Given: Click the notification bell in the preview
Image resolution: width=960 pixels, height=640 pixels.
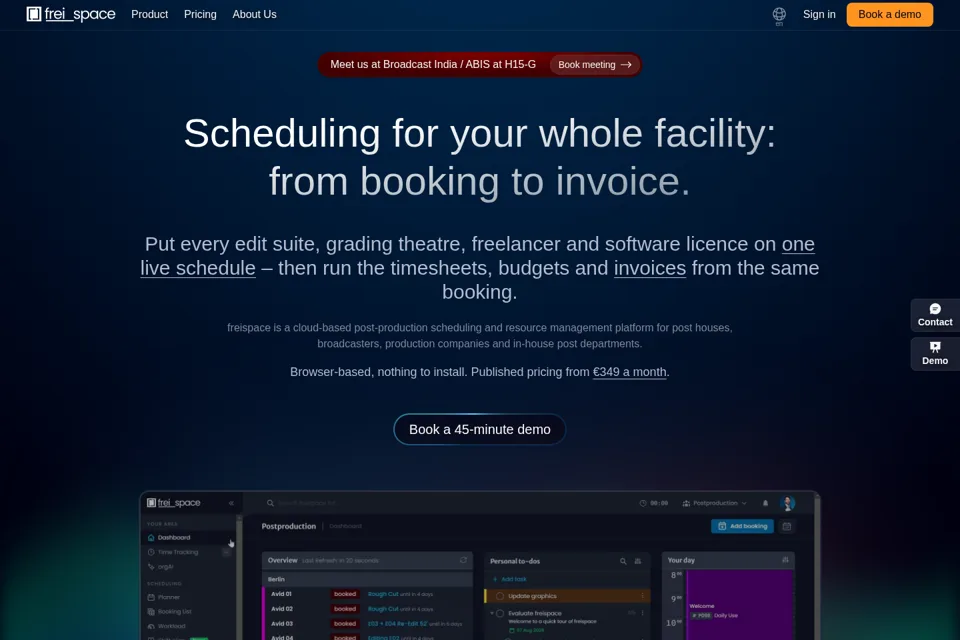Looking at the screenshot, I should pos(765,503).
